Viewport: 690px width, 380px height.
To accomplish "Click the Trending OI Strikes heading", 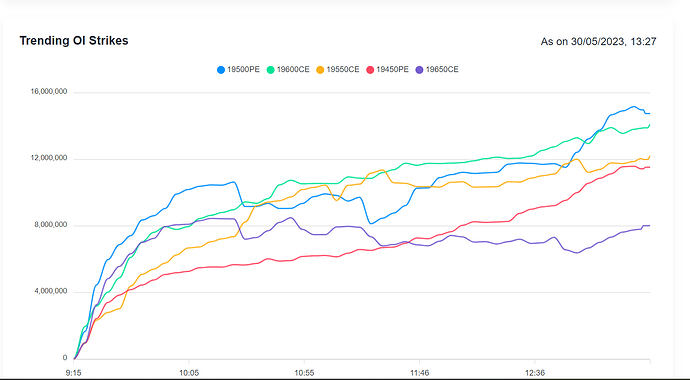I will [x=74, y=40].
